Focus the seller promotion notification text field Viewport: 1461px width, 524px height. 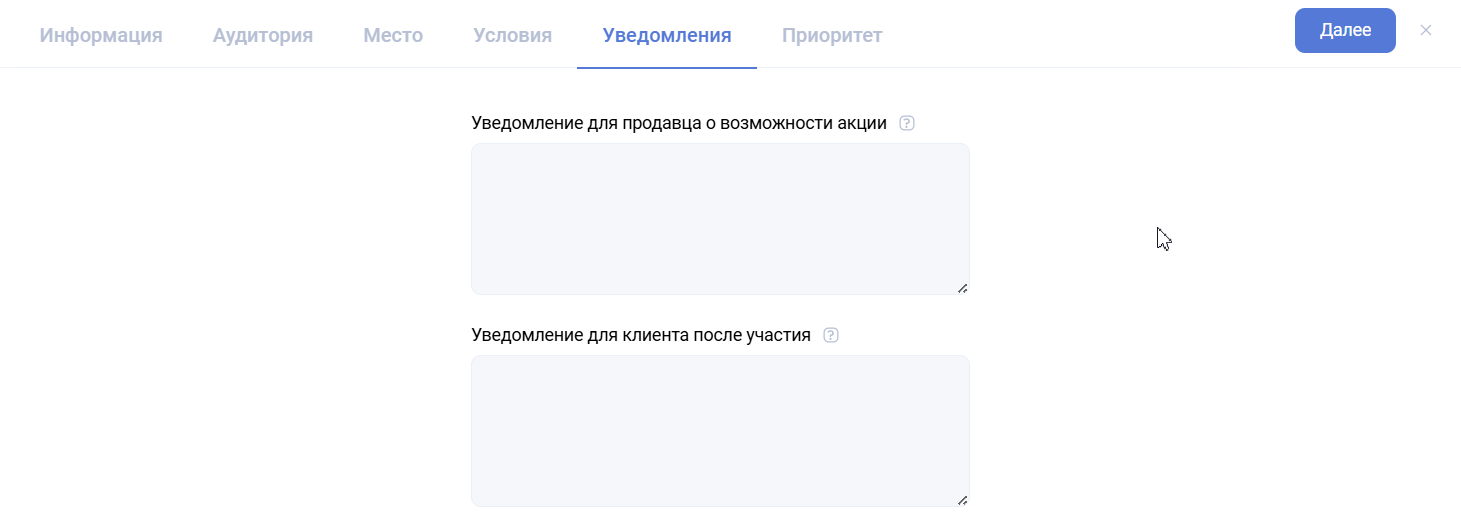720,219
